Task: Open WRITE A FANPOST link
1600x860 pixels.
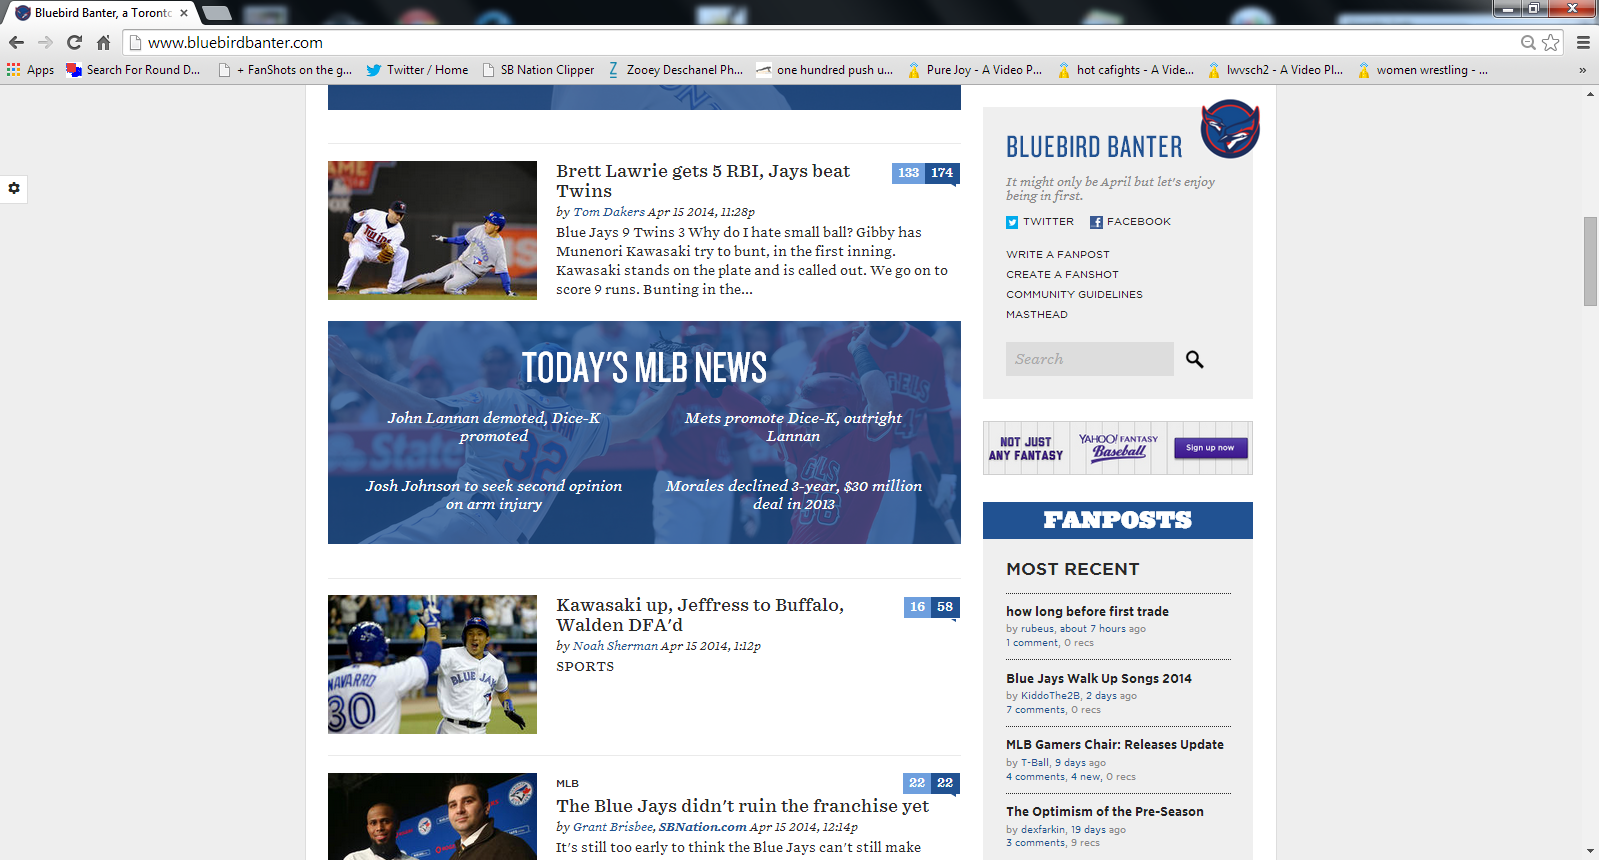Action: [x=1058, y=255]
